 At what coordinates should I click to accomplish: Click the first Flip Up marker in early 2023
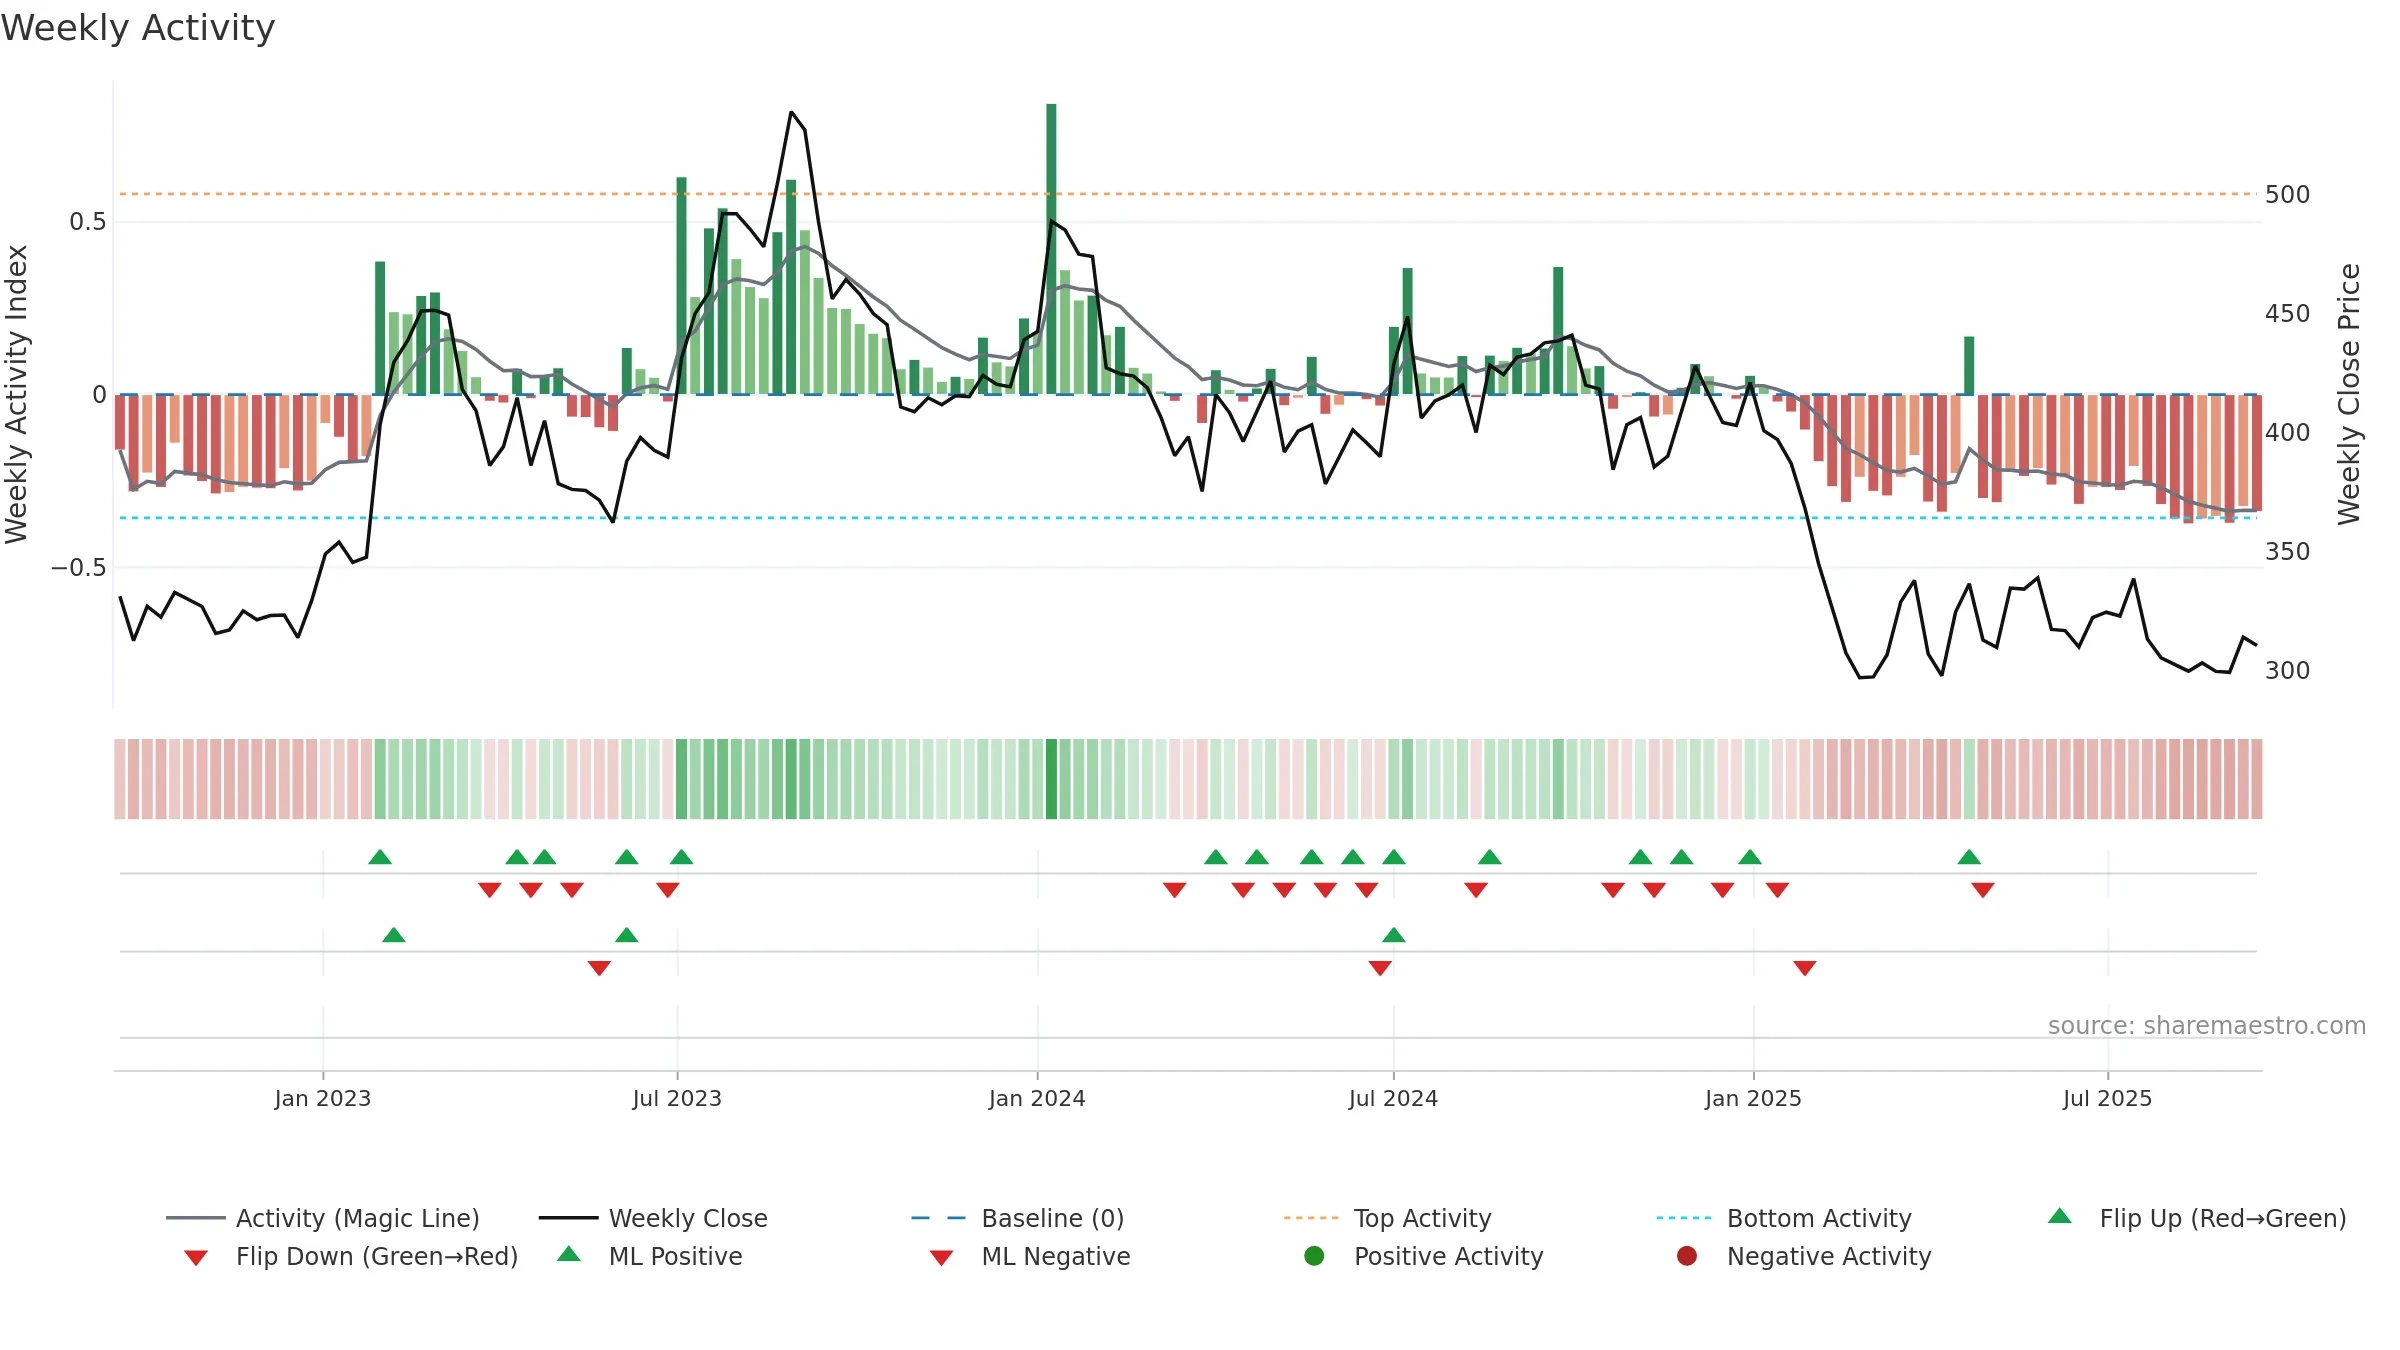click(x=380, y=857)
